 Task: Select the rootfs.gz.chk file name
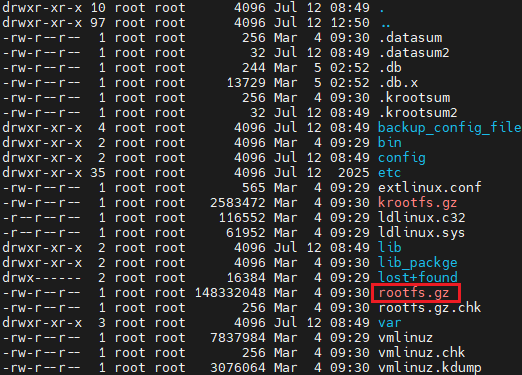[430, 308]
